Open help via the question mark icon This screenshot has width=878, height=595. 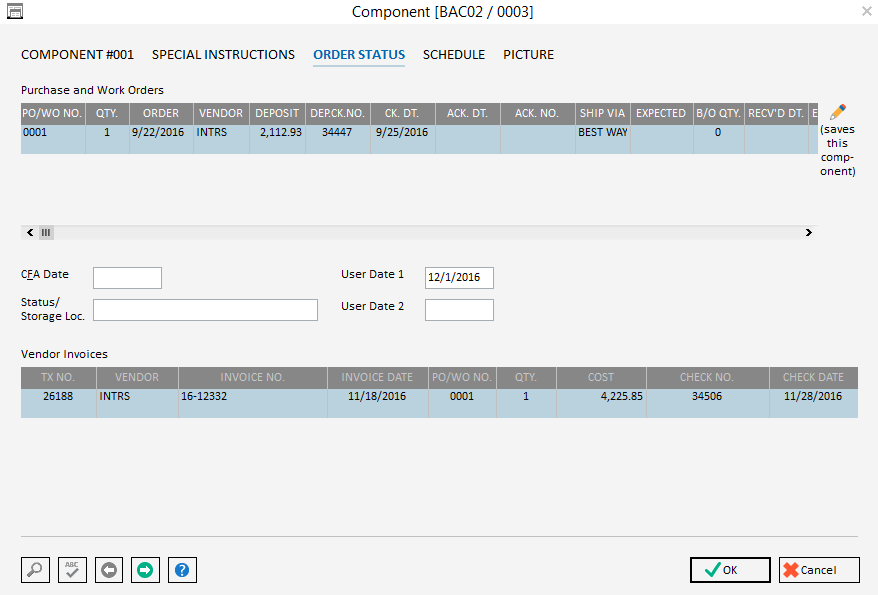[182, 569]
